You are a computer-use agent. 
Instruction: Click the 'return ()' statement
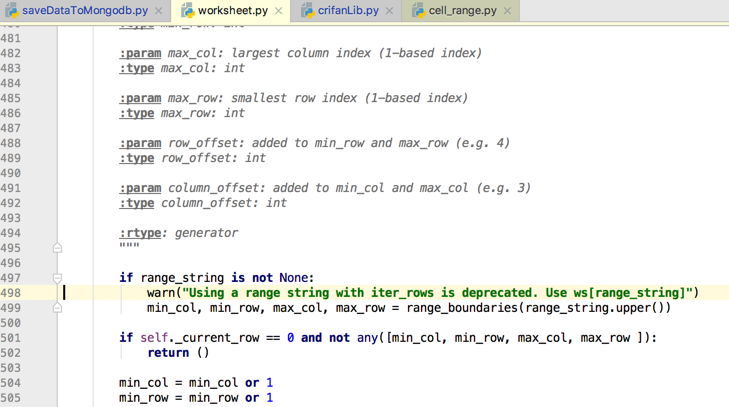[179, 353]
